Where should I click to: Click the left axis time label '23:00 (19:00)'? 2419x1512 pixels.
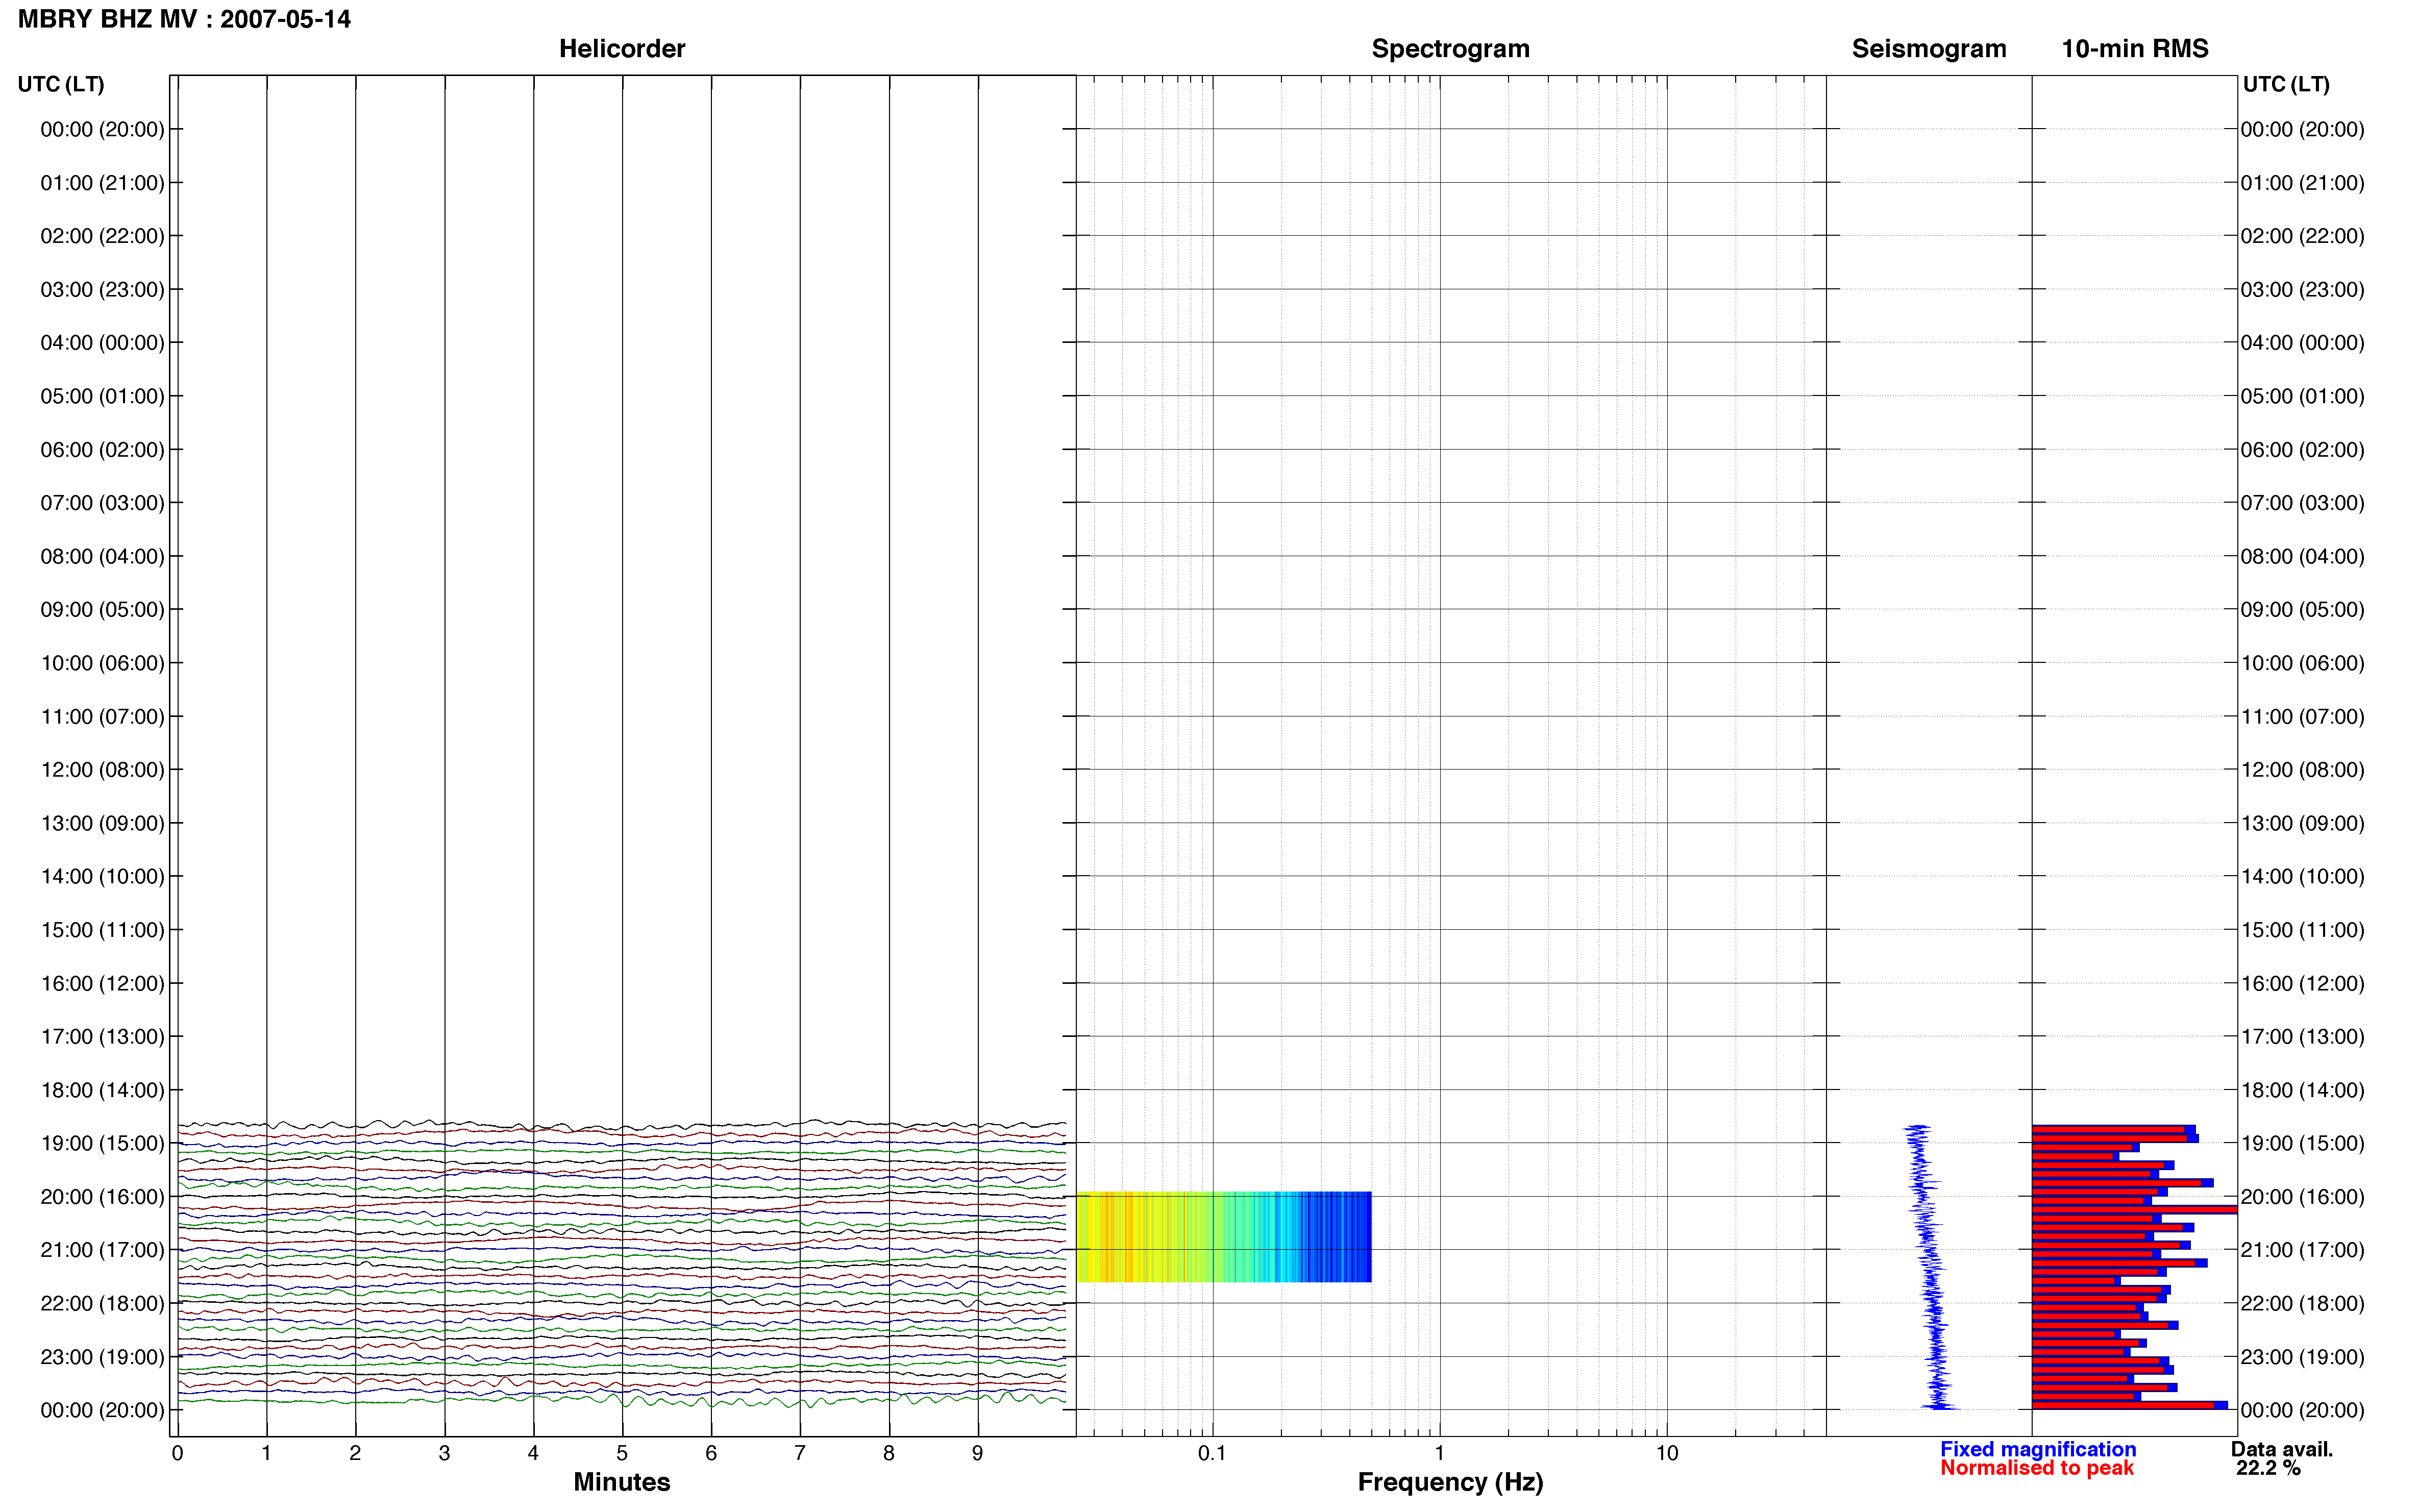[x=102, y=1357]
